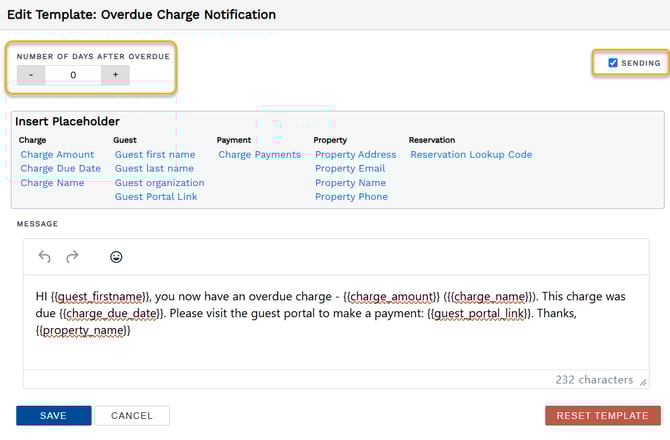Click the redo arrow icon
The height and width of the screenshot is (440, 670).
72,257
